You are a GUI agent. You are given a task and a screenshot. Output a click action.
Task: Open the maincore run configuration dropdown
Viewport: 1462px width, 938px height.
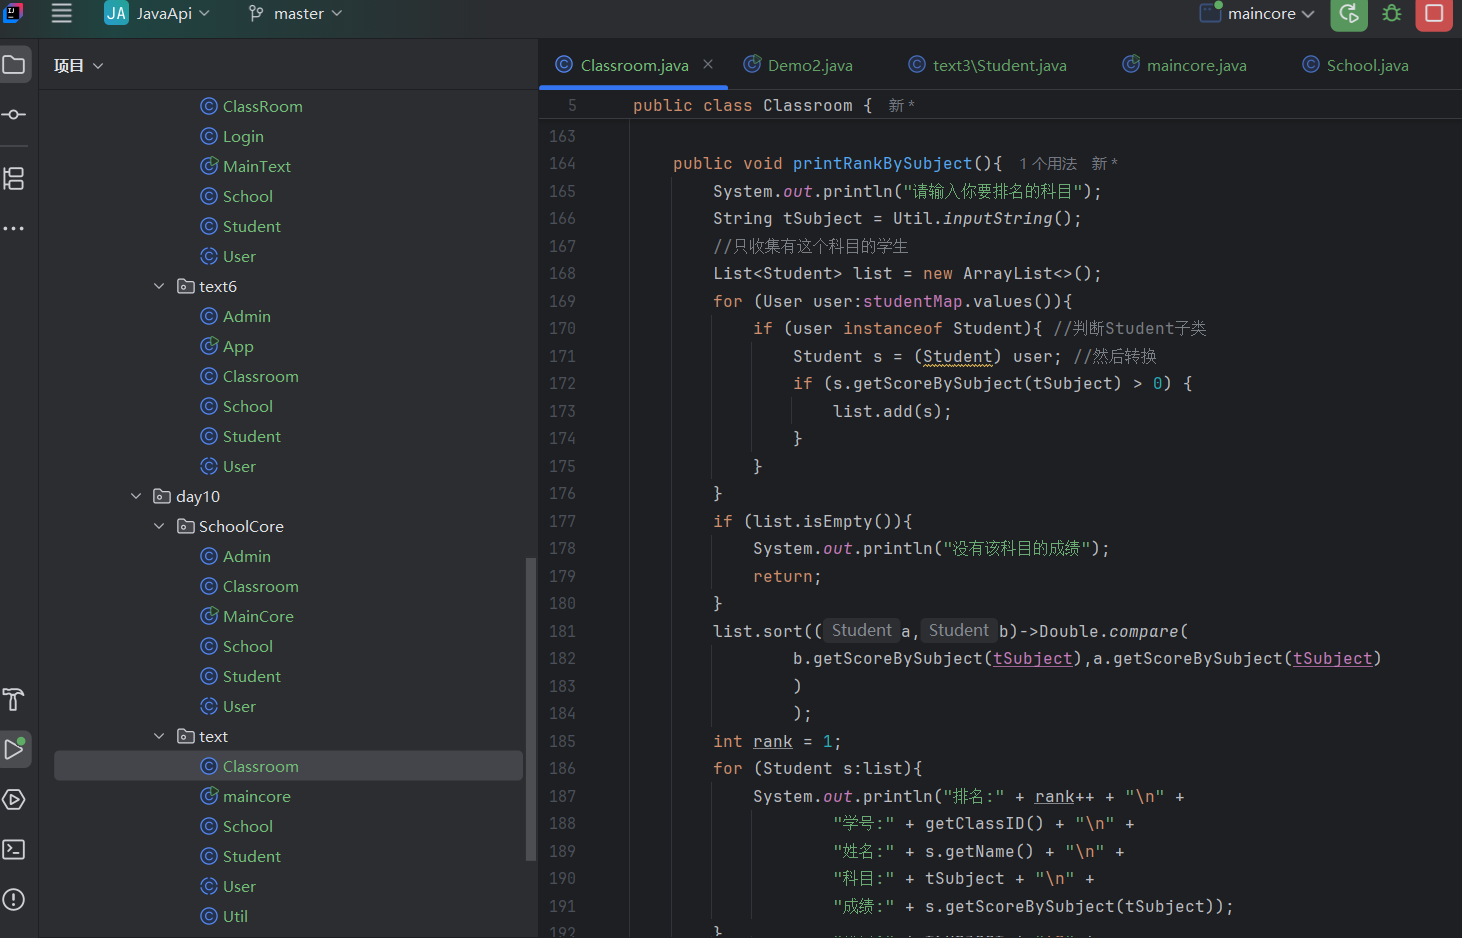pyautogui.click(x=1260, y=14)
